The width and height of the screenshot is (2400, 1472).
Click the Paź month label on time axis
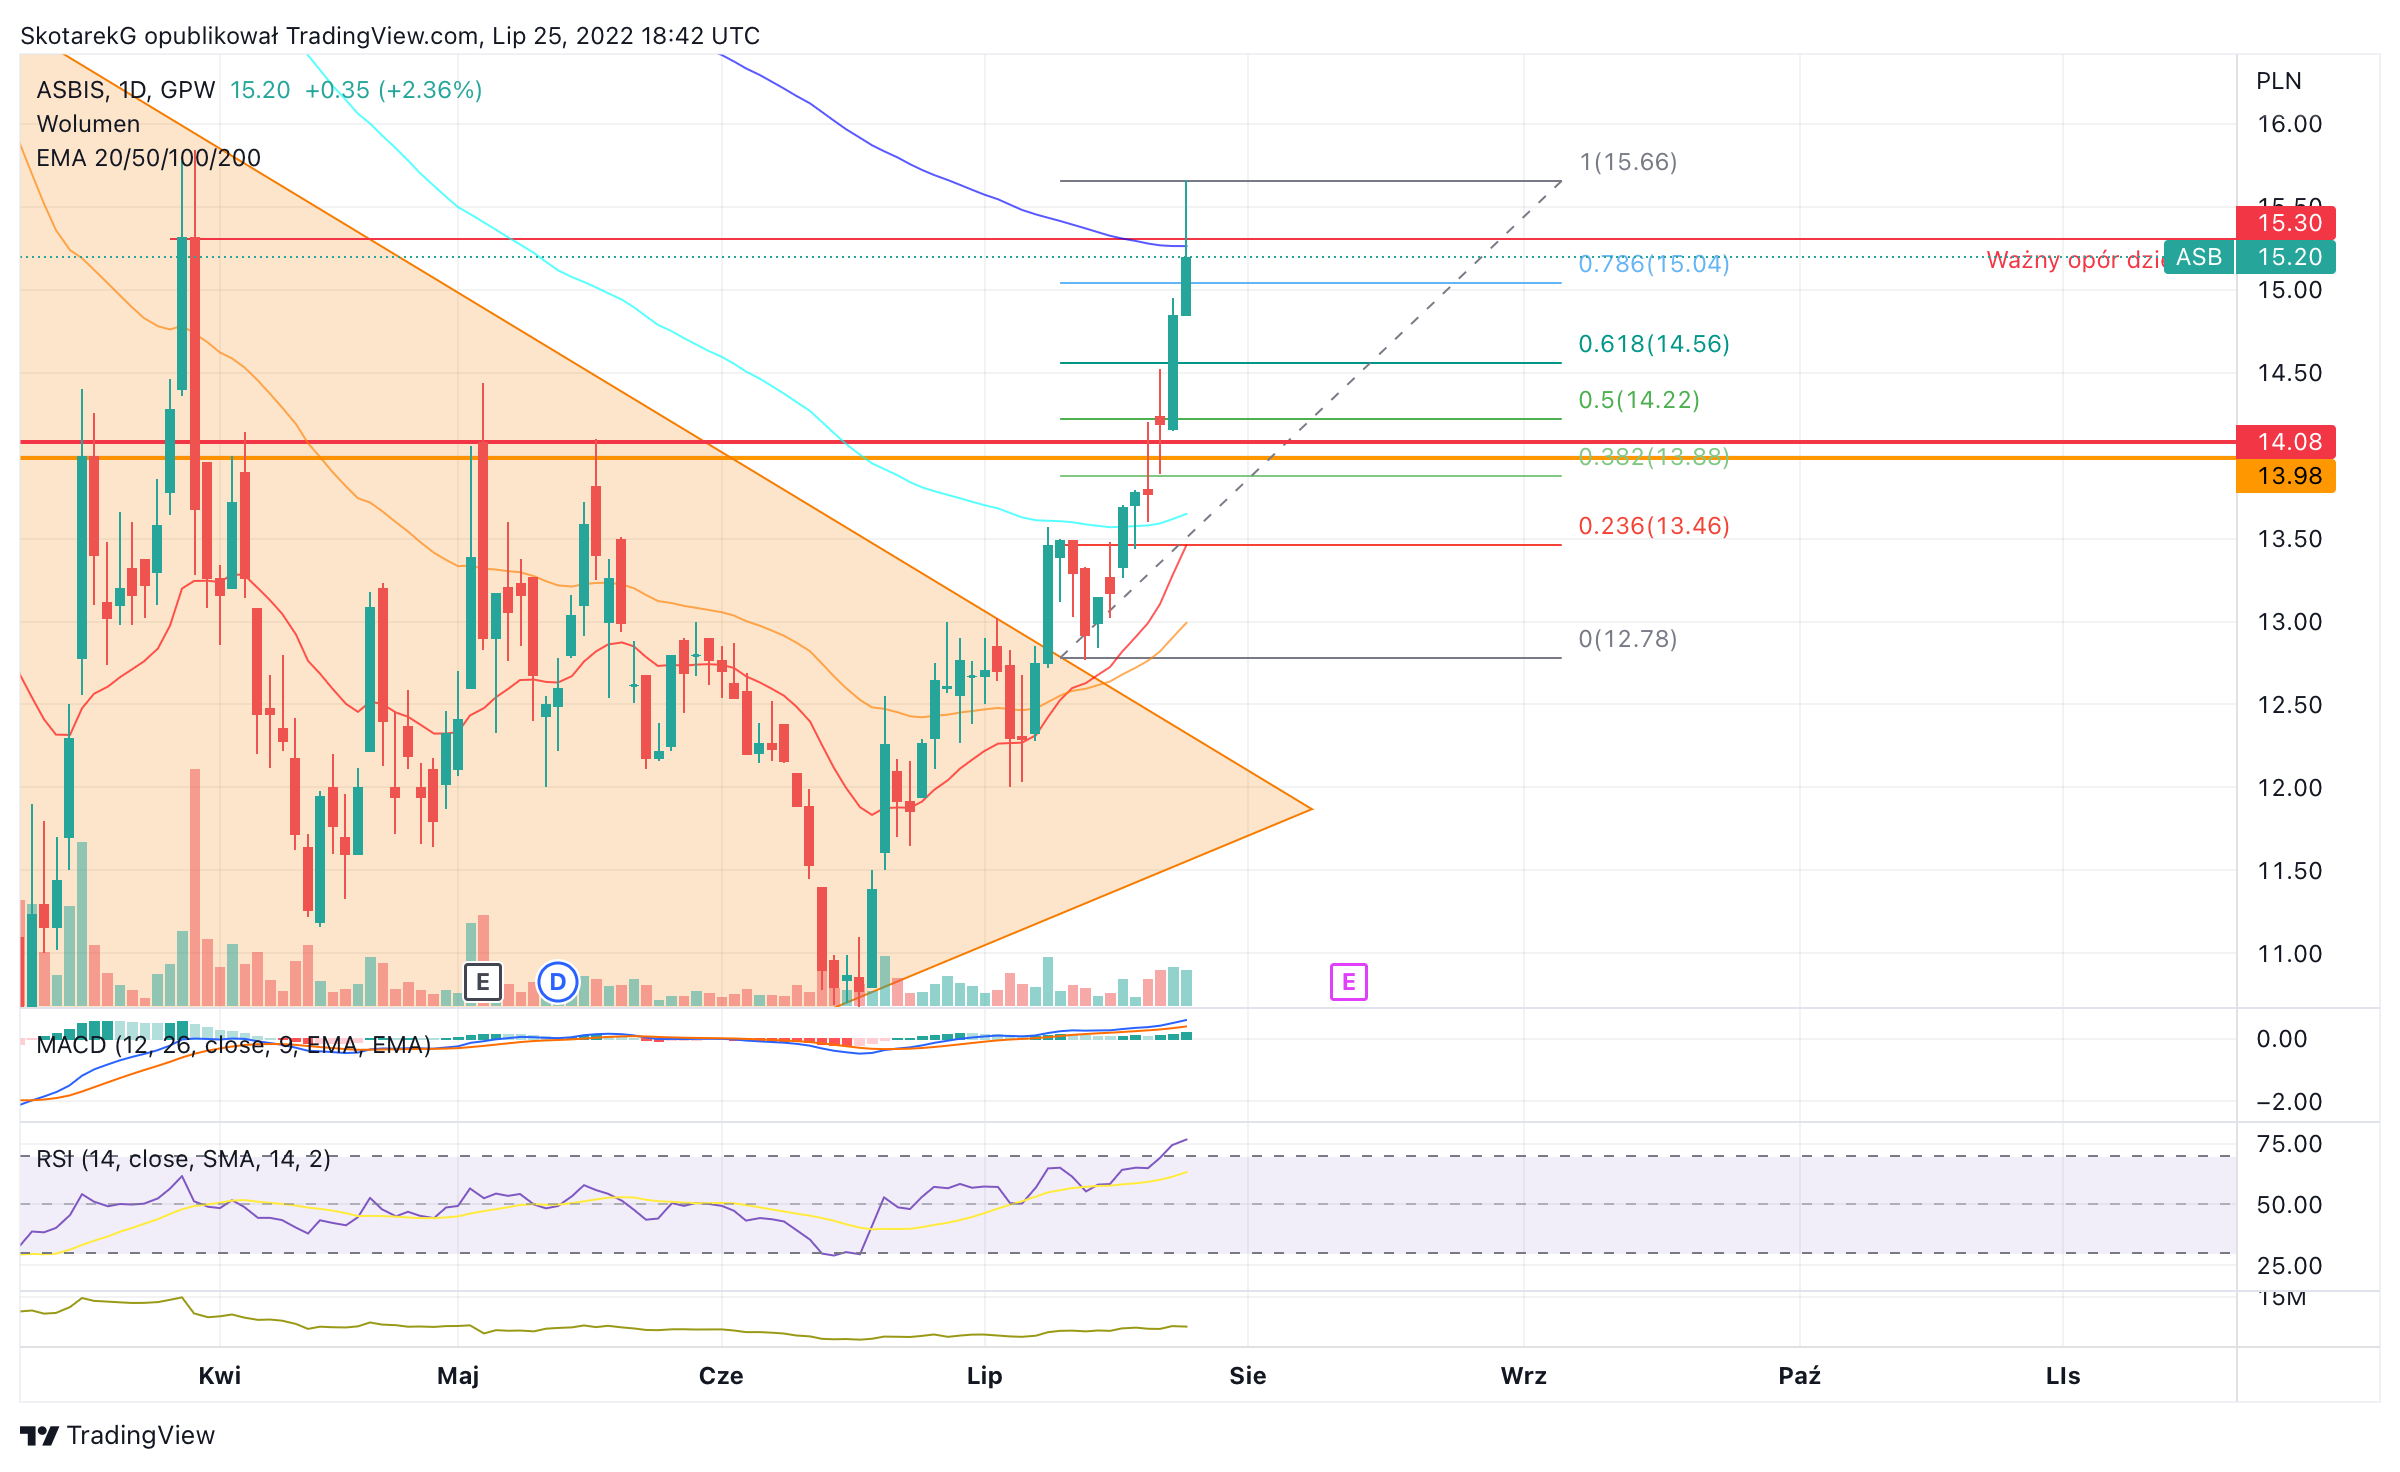coord(1800,1376)
